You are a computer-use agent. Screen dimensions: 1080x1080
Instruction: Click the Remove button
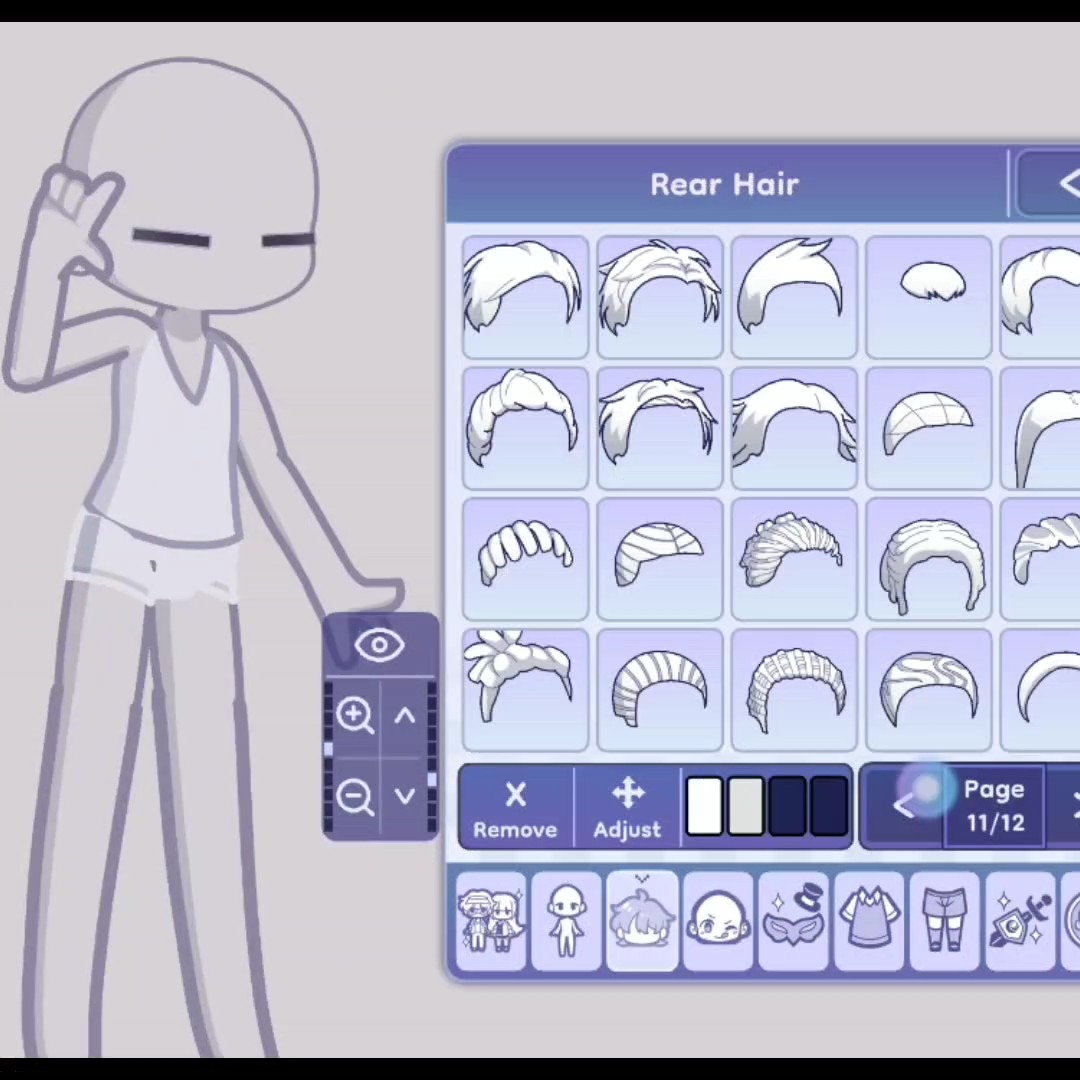point(515,809)
